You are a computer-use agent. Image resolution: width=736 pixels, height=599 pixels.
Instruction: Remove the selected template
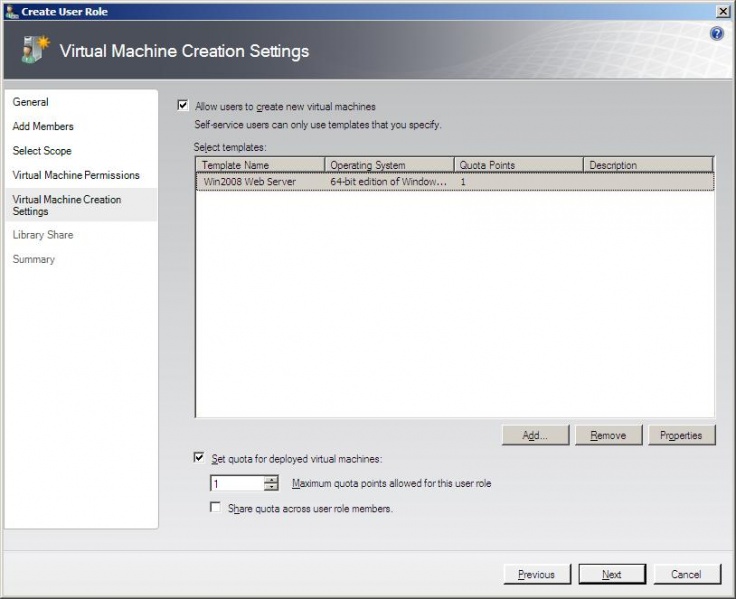(x=608, y=435)
